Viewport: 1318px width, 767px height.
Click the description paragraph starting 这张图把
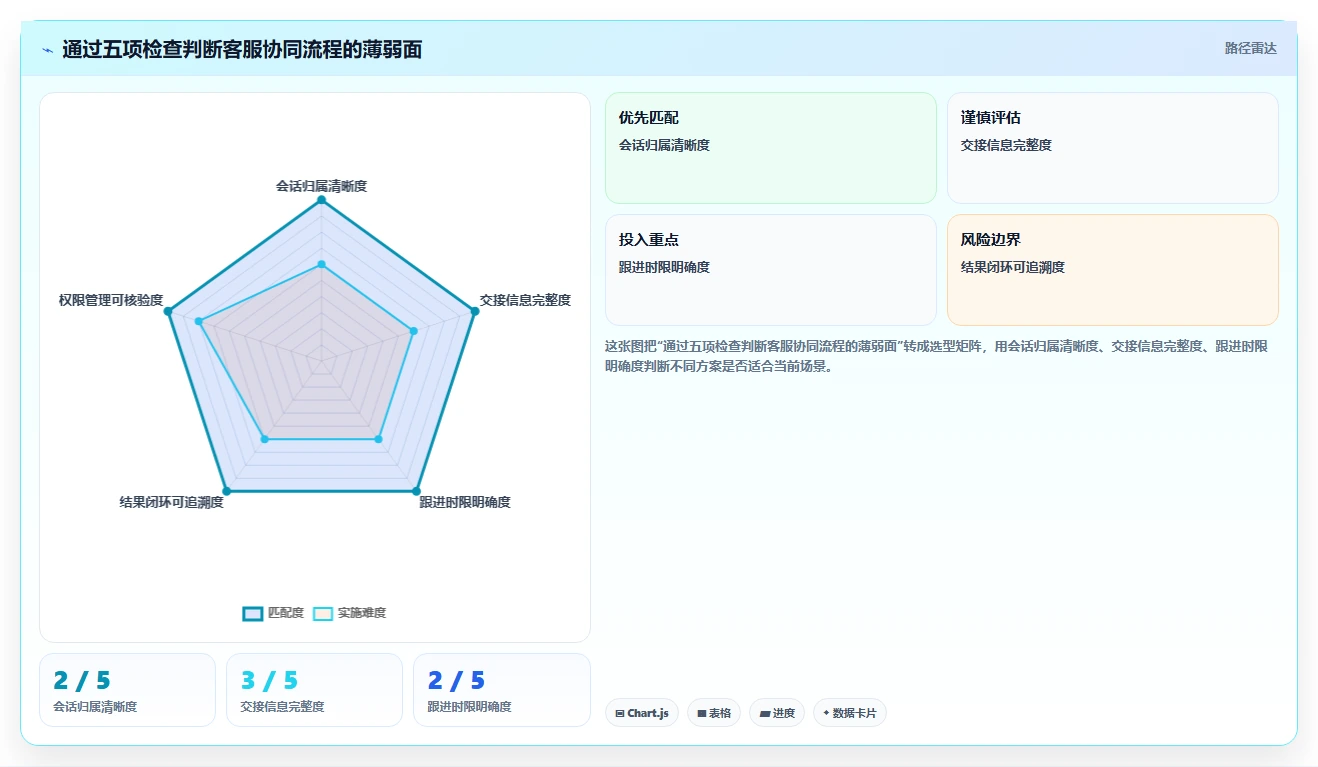(937, 356)
